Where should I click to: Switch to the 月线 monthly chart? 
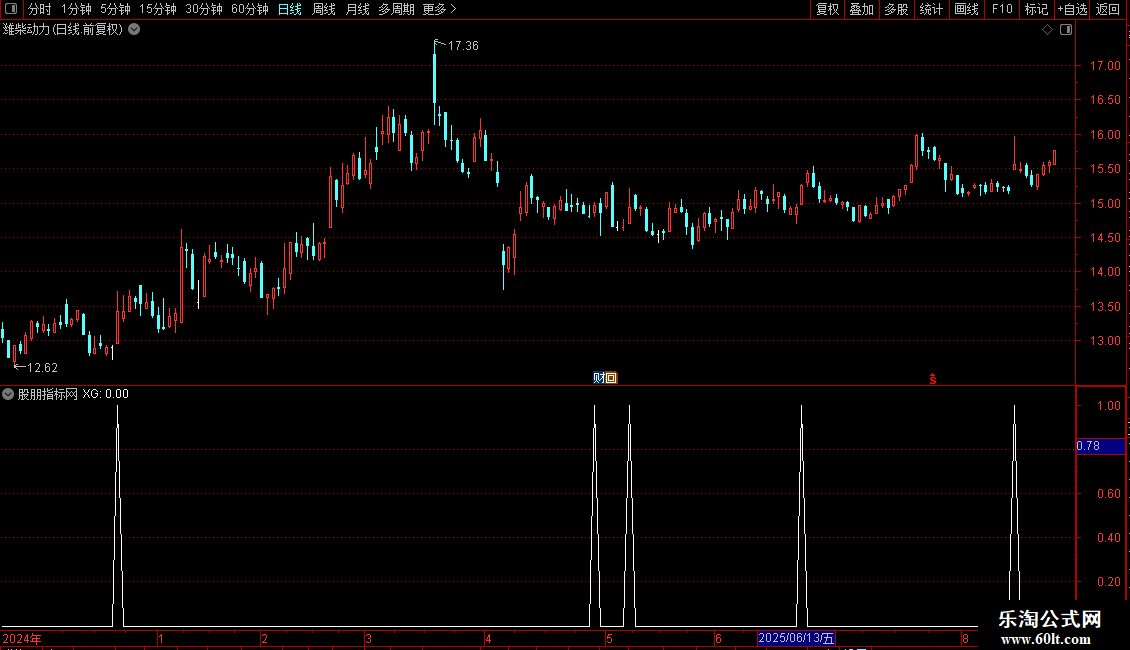(357, 9)
